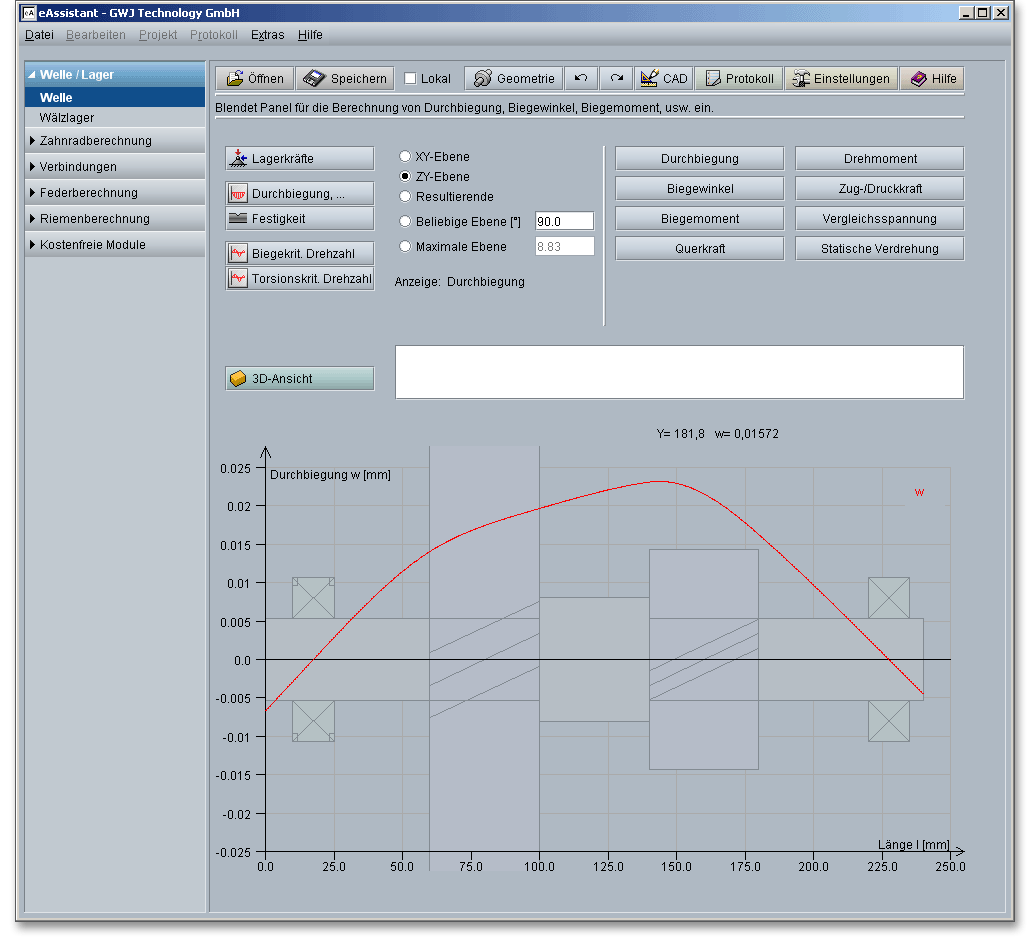Choose the Maximale Ebene radio option
This screenshot has width=1030, height=937.
click(x=405, y=246)
